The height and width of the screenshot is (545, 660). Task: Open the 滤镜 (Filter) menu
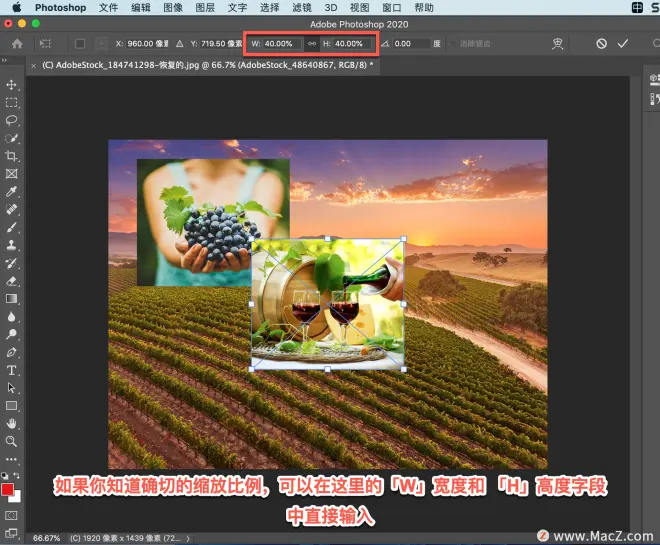tap(302, 8)
